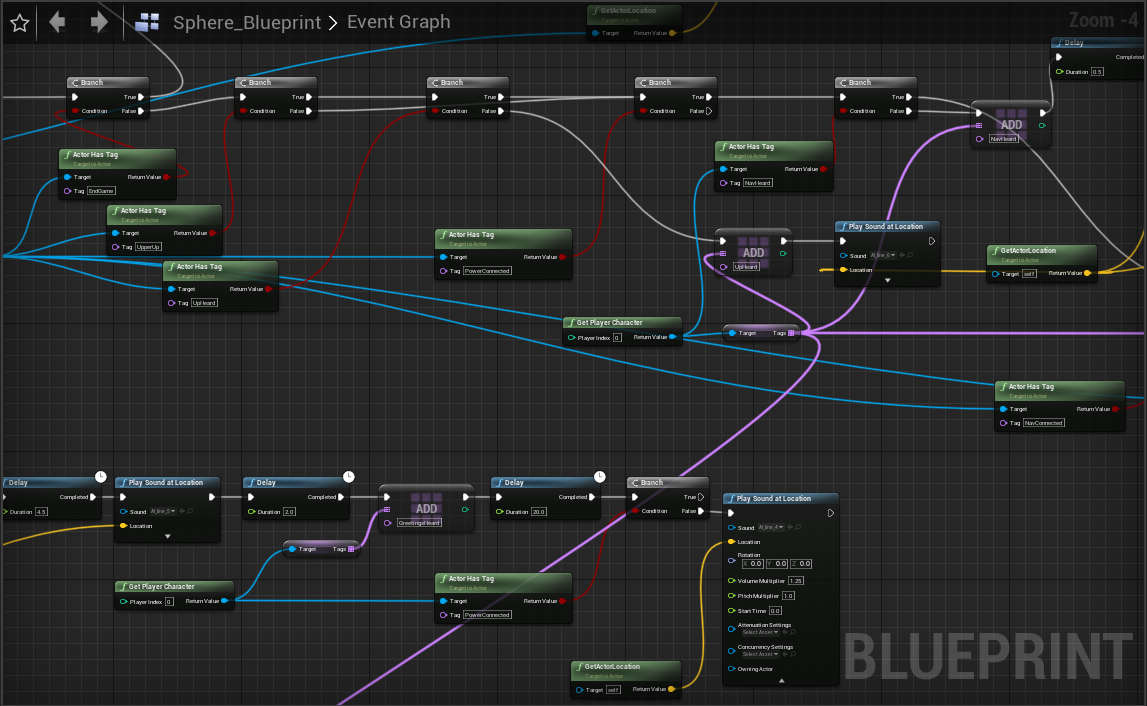The image size is (1147, 706).
Task: Click the EndGame tag field
Action: [x=101, y=190]
